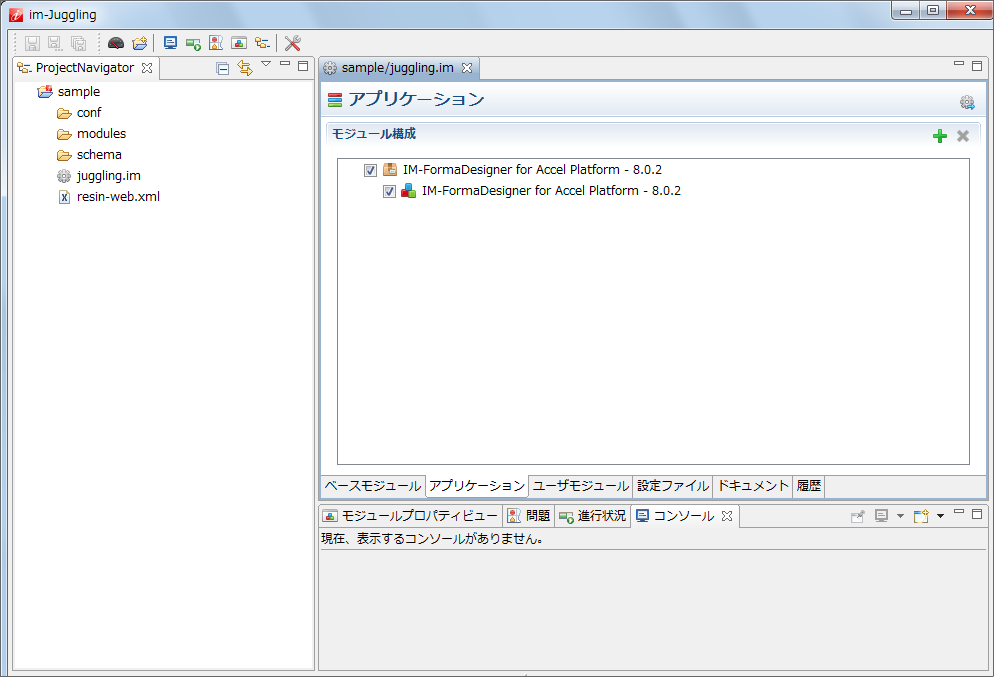Remove module with gray X icon
Screen dimensions: 994x677
click(x=963, y=136)
